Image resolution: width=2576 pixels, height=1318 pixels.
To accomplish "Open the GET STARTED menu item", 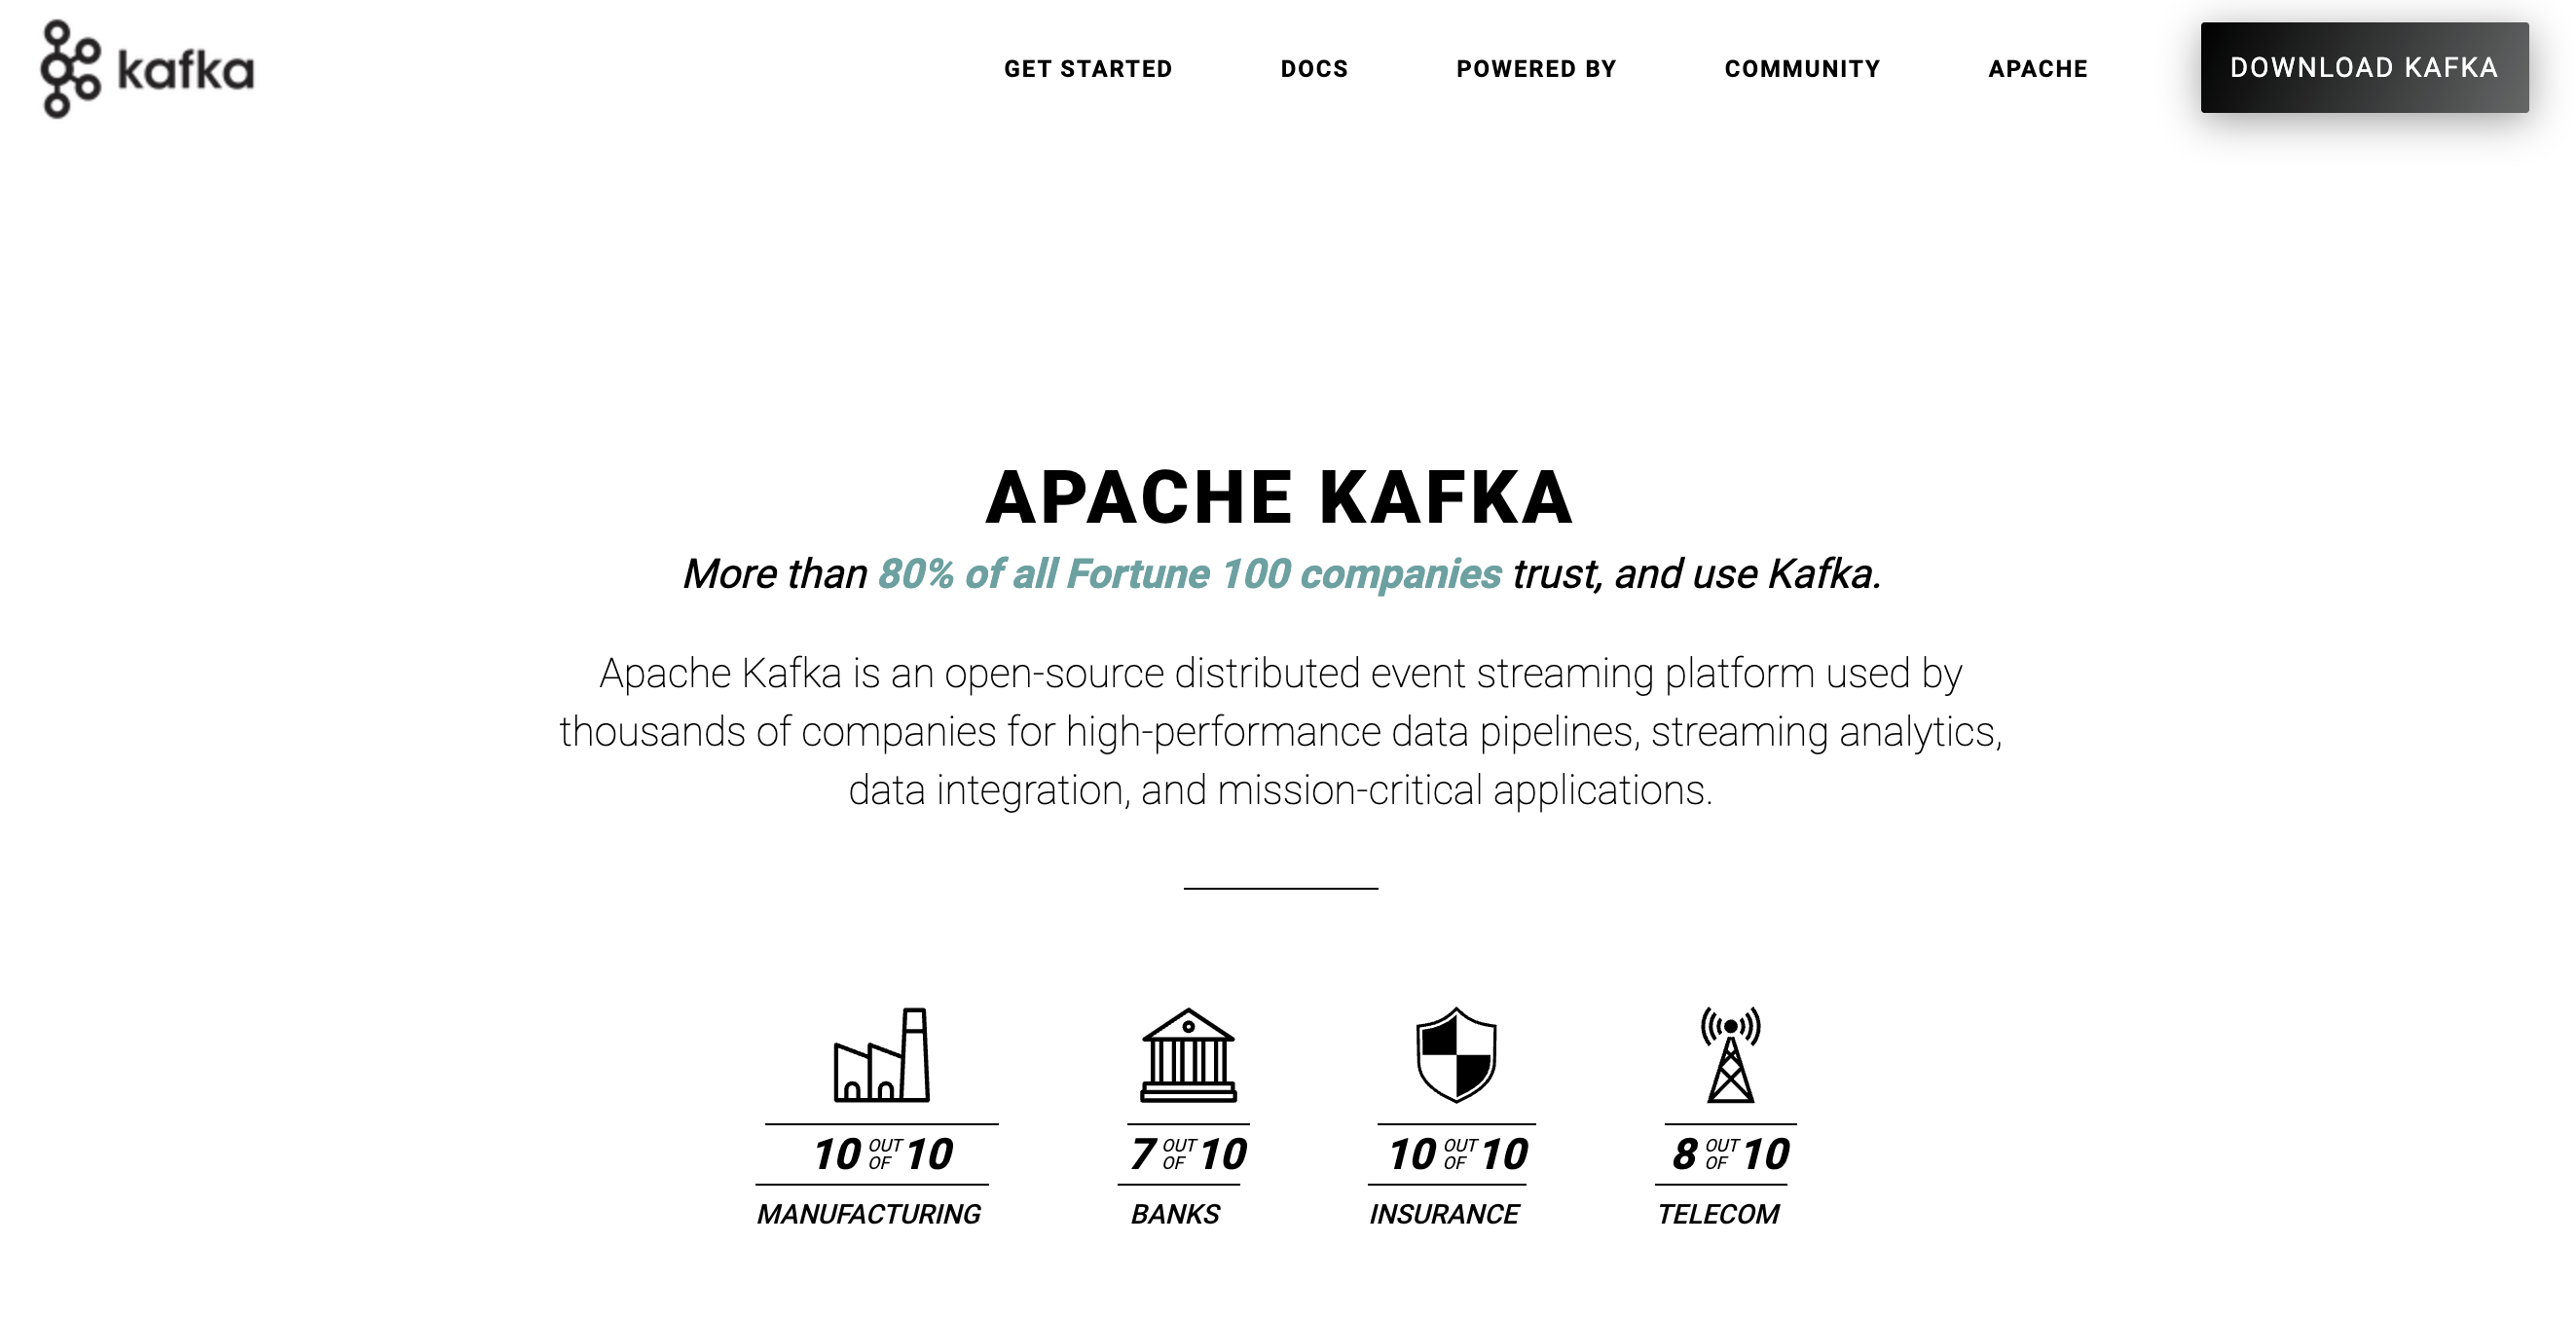I will pos(1088,69).
